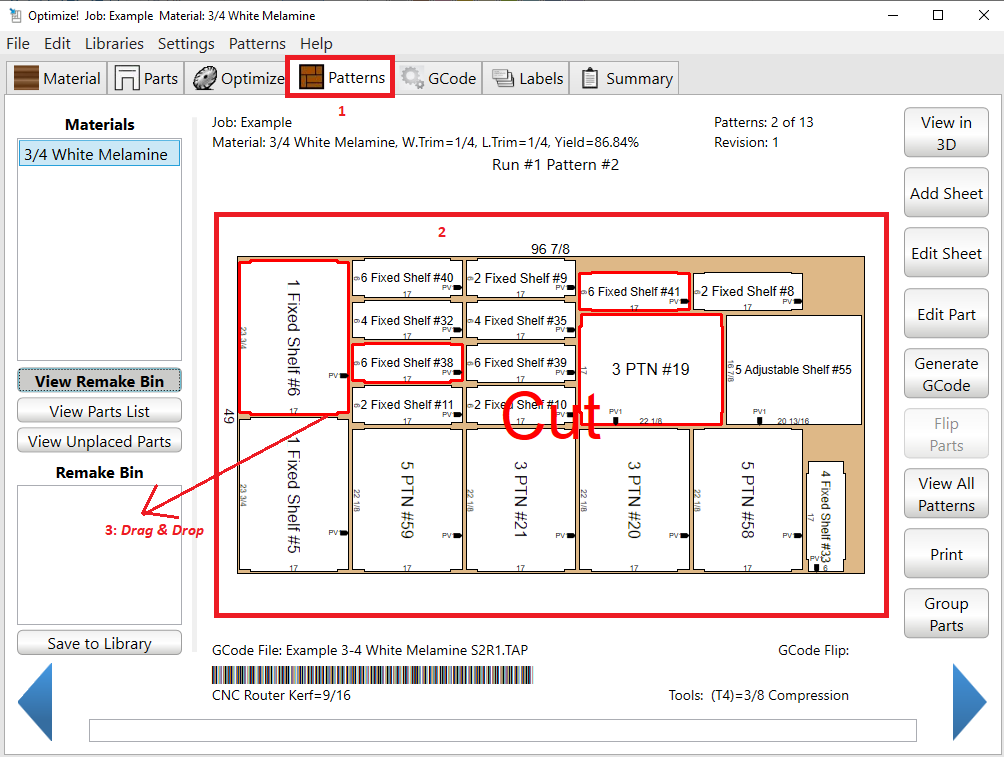1004x757 pixels.
Task: Click the View in 3D button
Action: 945,133
